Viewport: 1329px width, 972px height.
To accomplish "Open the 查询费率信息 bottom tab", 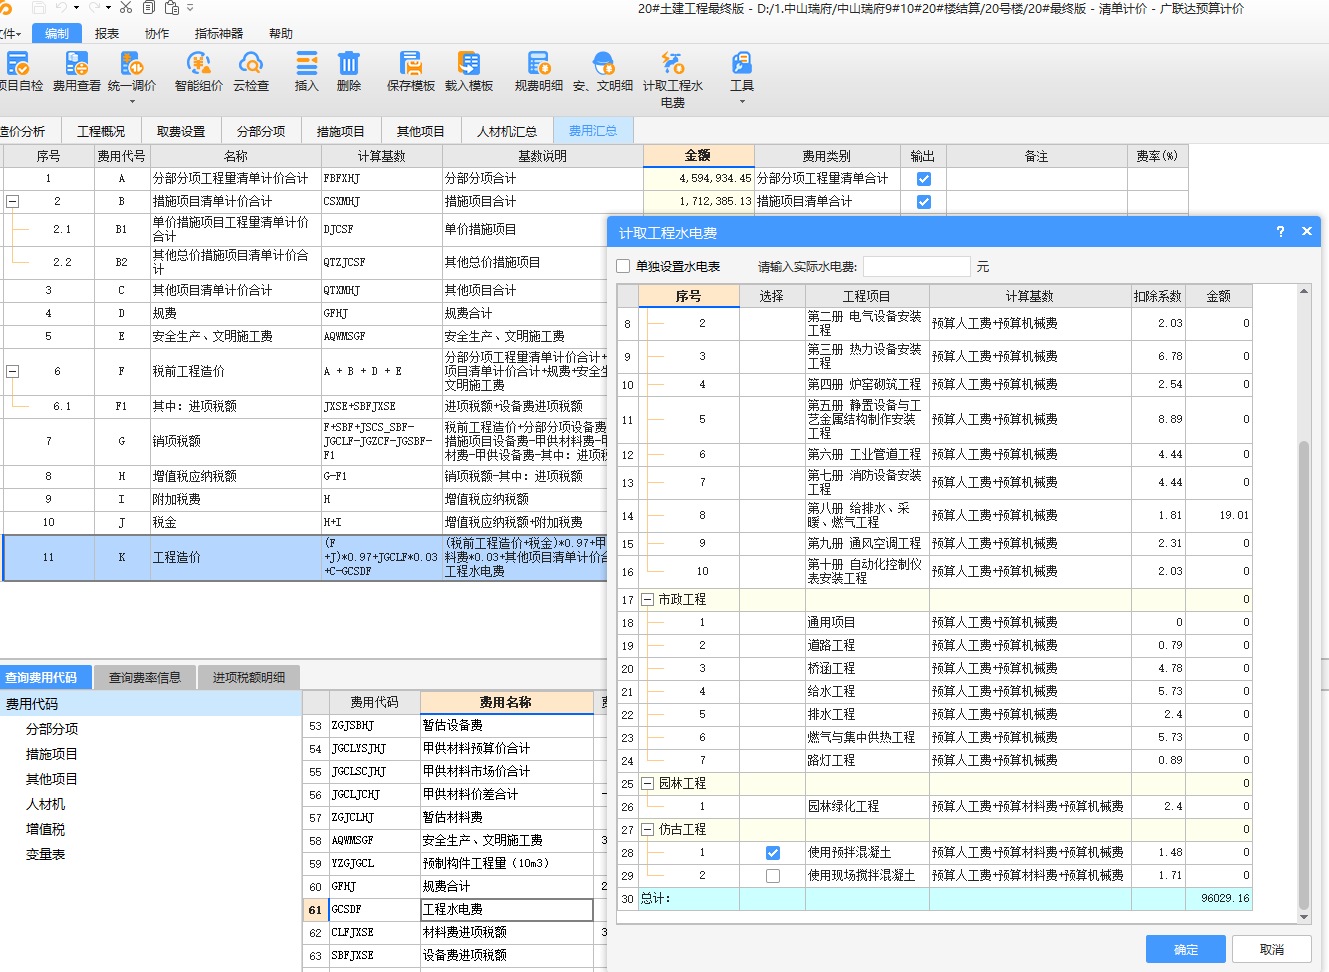I will pyautogui.click(x=145, y=677).
